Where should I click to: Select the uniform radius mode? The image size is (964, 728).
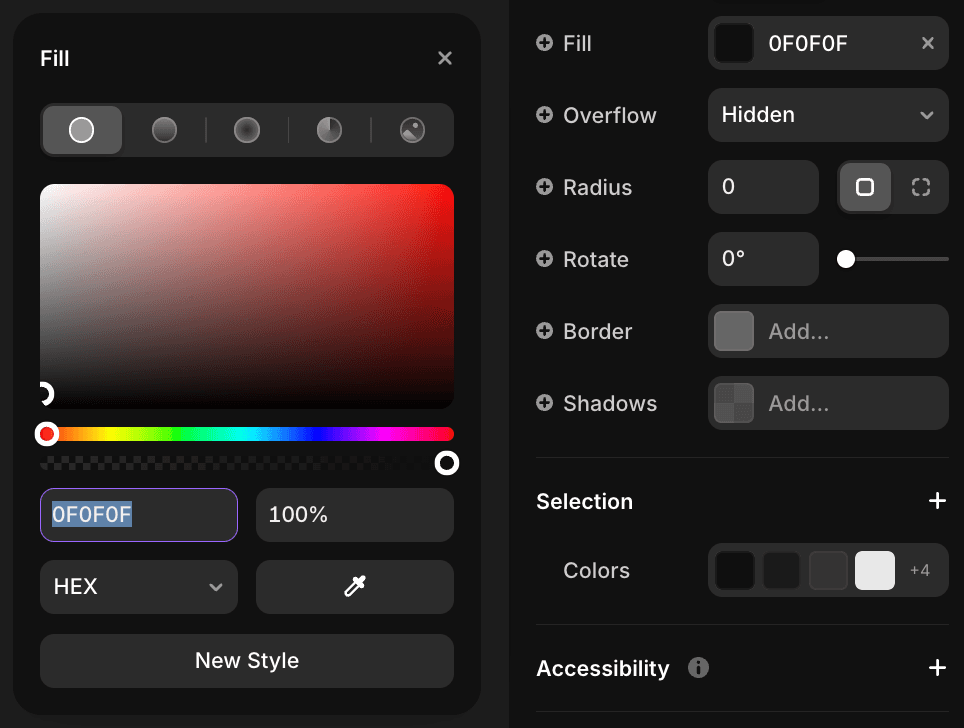coord(865,187)
